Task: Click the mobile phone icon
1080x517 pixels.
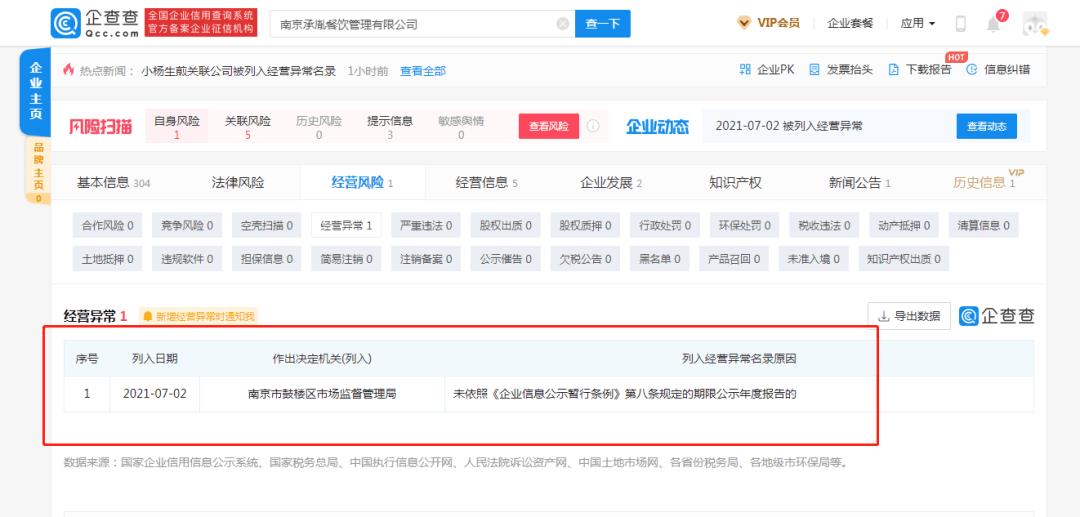Action: (x=961, y=24)
